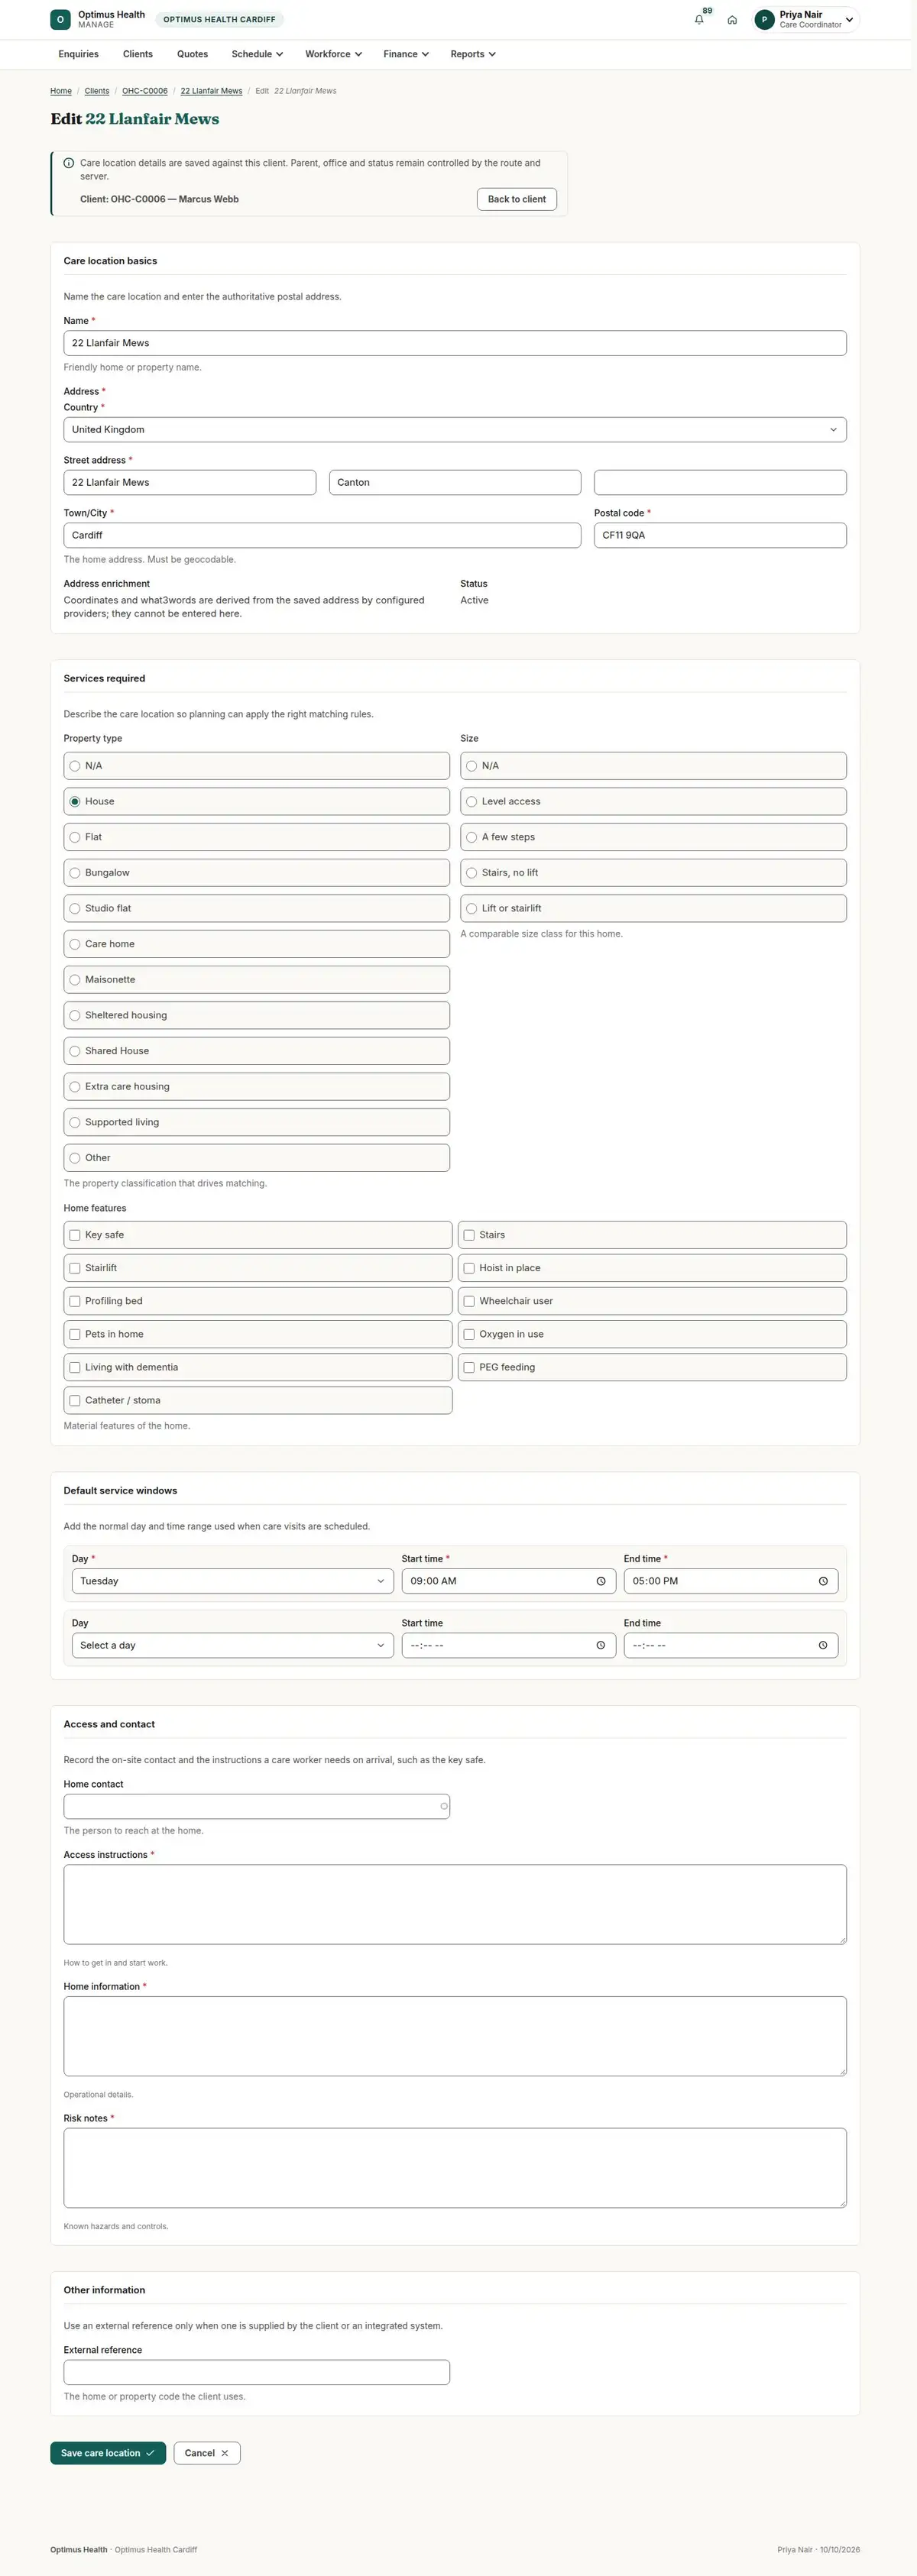The image size is (917, 2576).
Task: Choose Level access size option
Action: (653, 801)
